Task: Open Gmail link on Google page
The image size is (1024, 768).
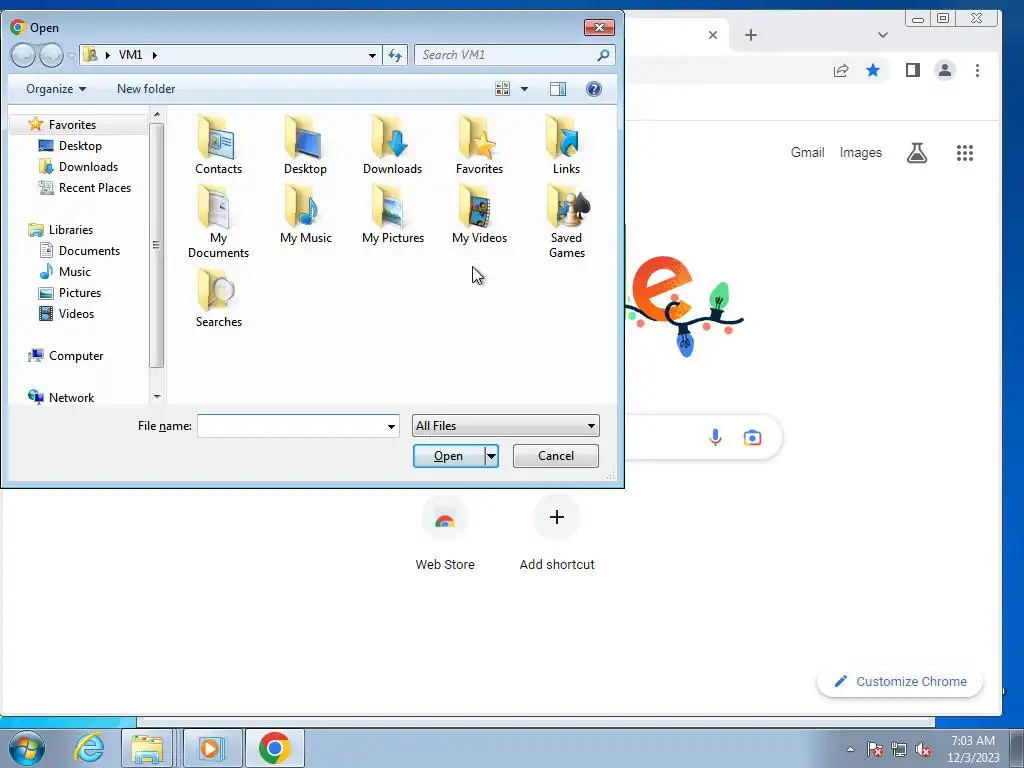Action: tap(807, 152)
